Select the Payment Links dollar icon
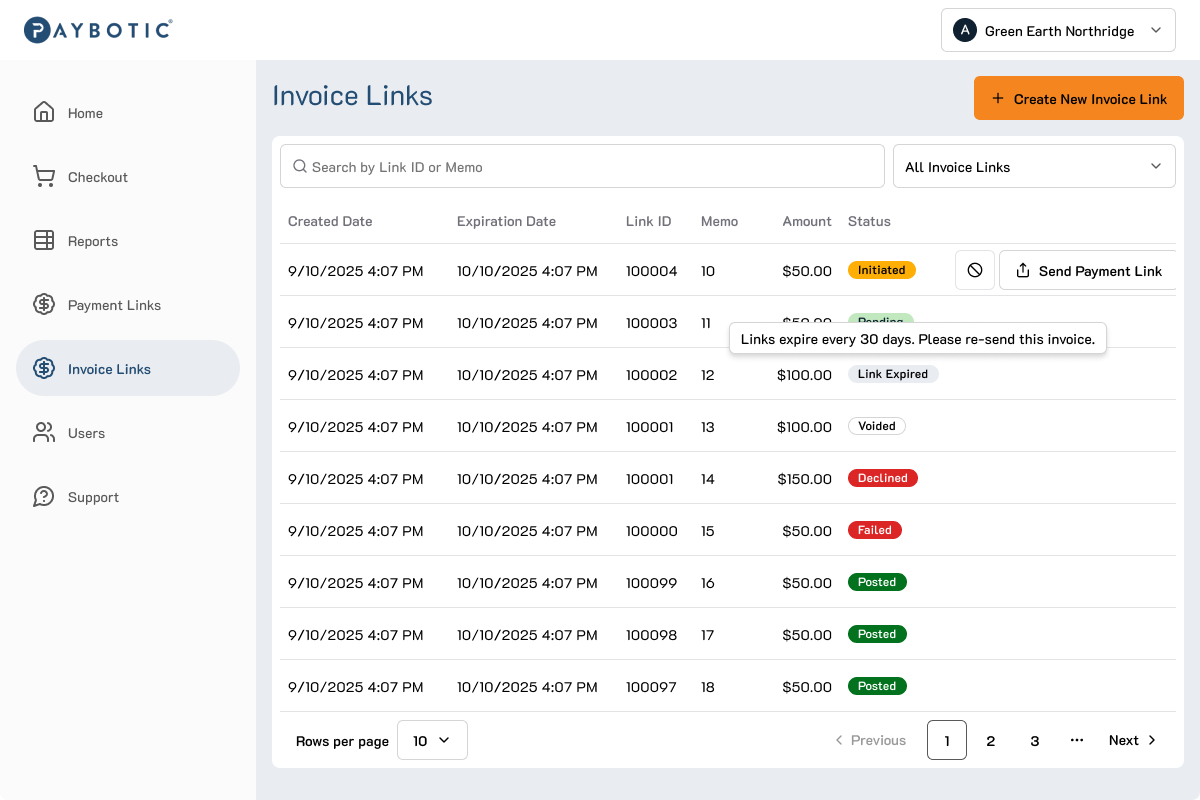 click(x=44, y=305)
